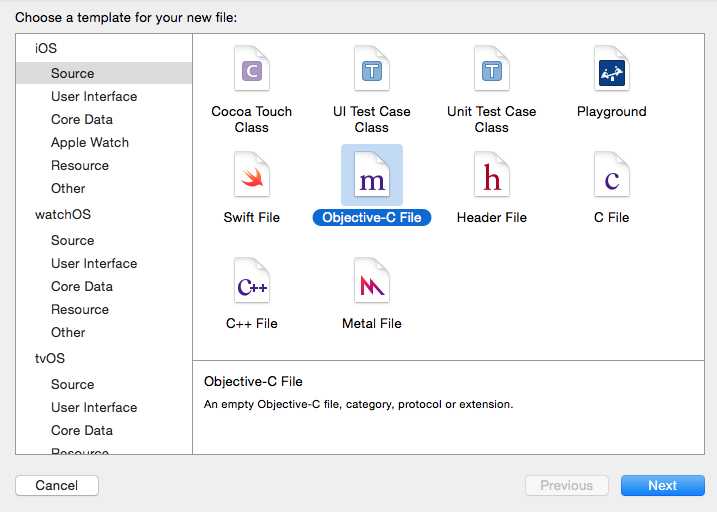Choose the UI Test Case Class icon

(x=372, y=70)
